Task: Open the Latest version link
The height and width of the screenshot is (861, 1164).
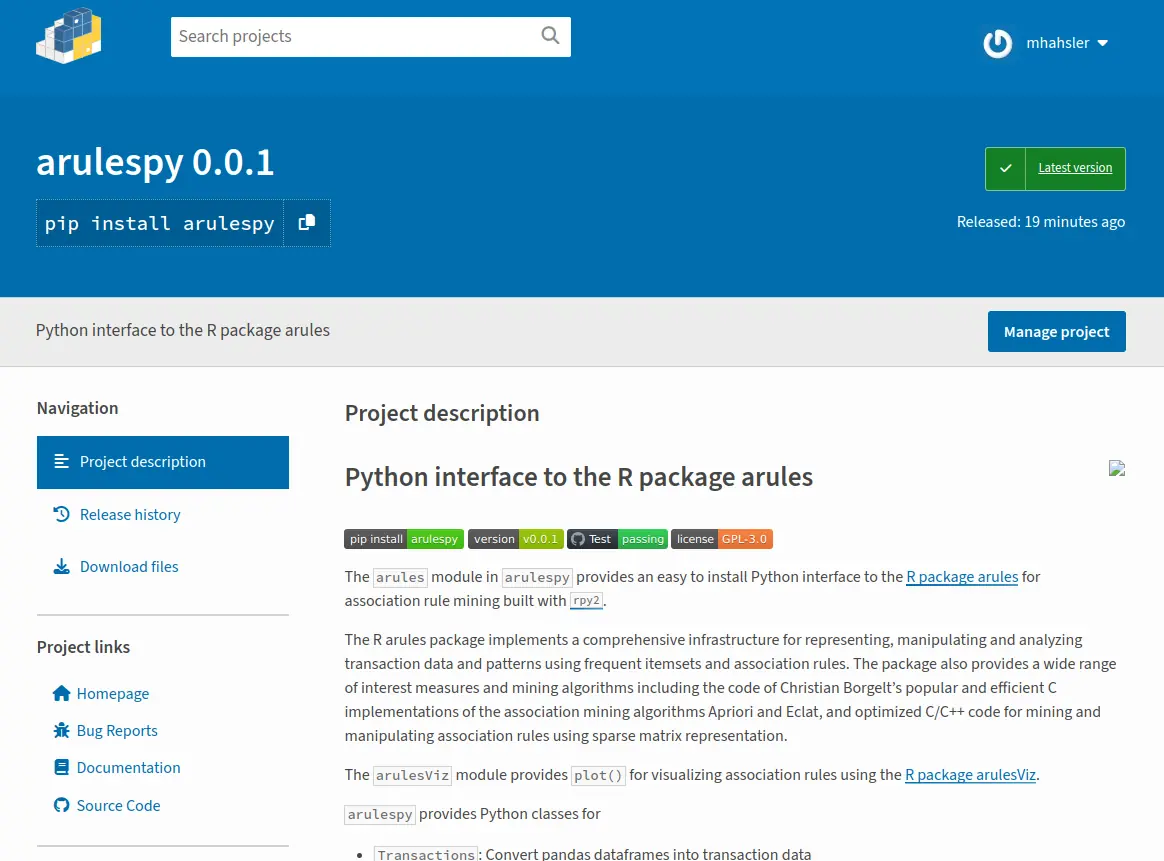Action: pyautogui.click(x=1075, y=168)
